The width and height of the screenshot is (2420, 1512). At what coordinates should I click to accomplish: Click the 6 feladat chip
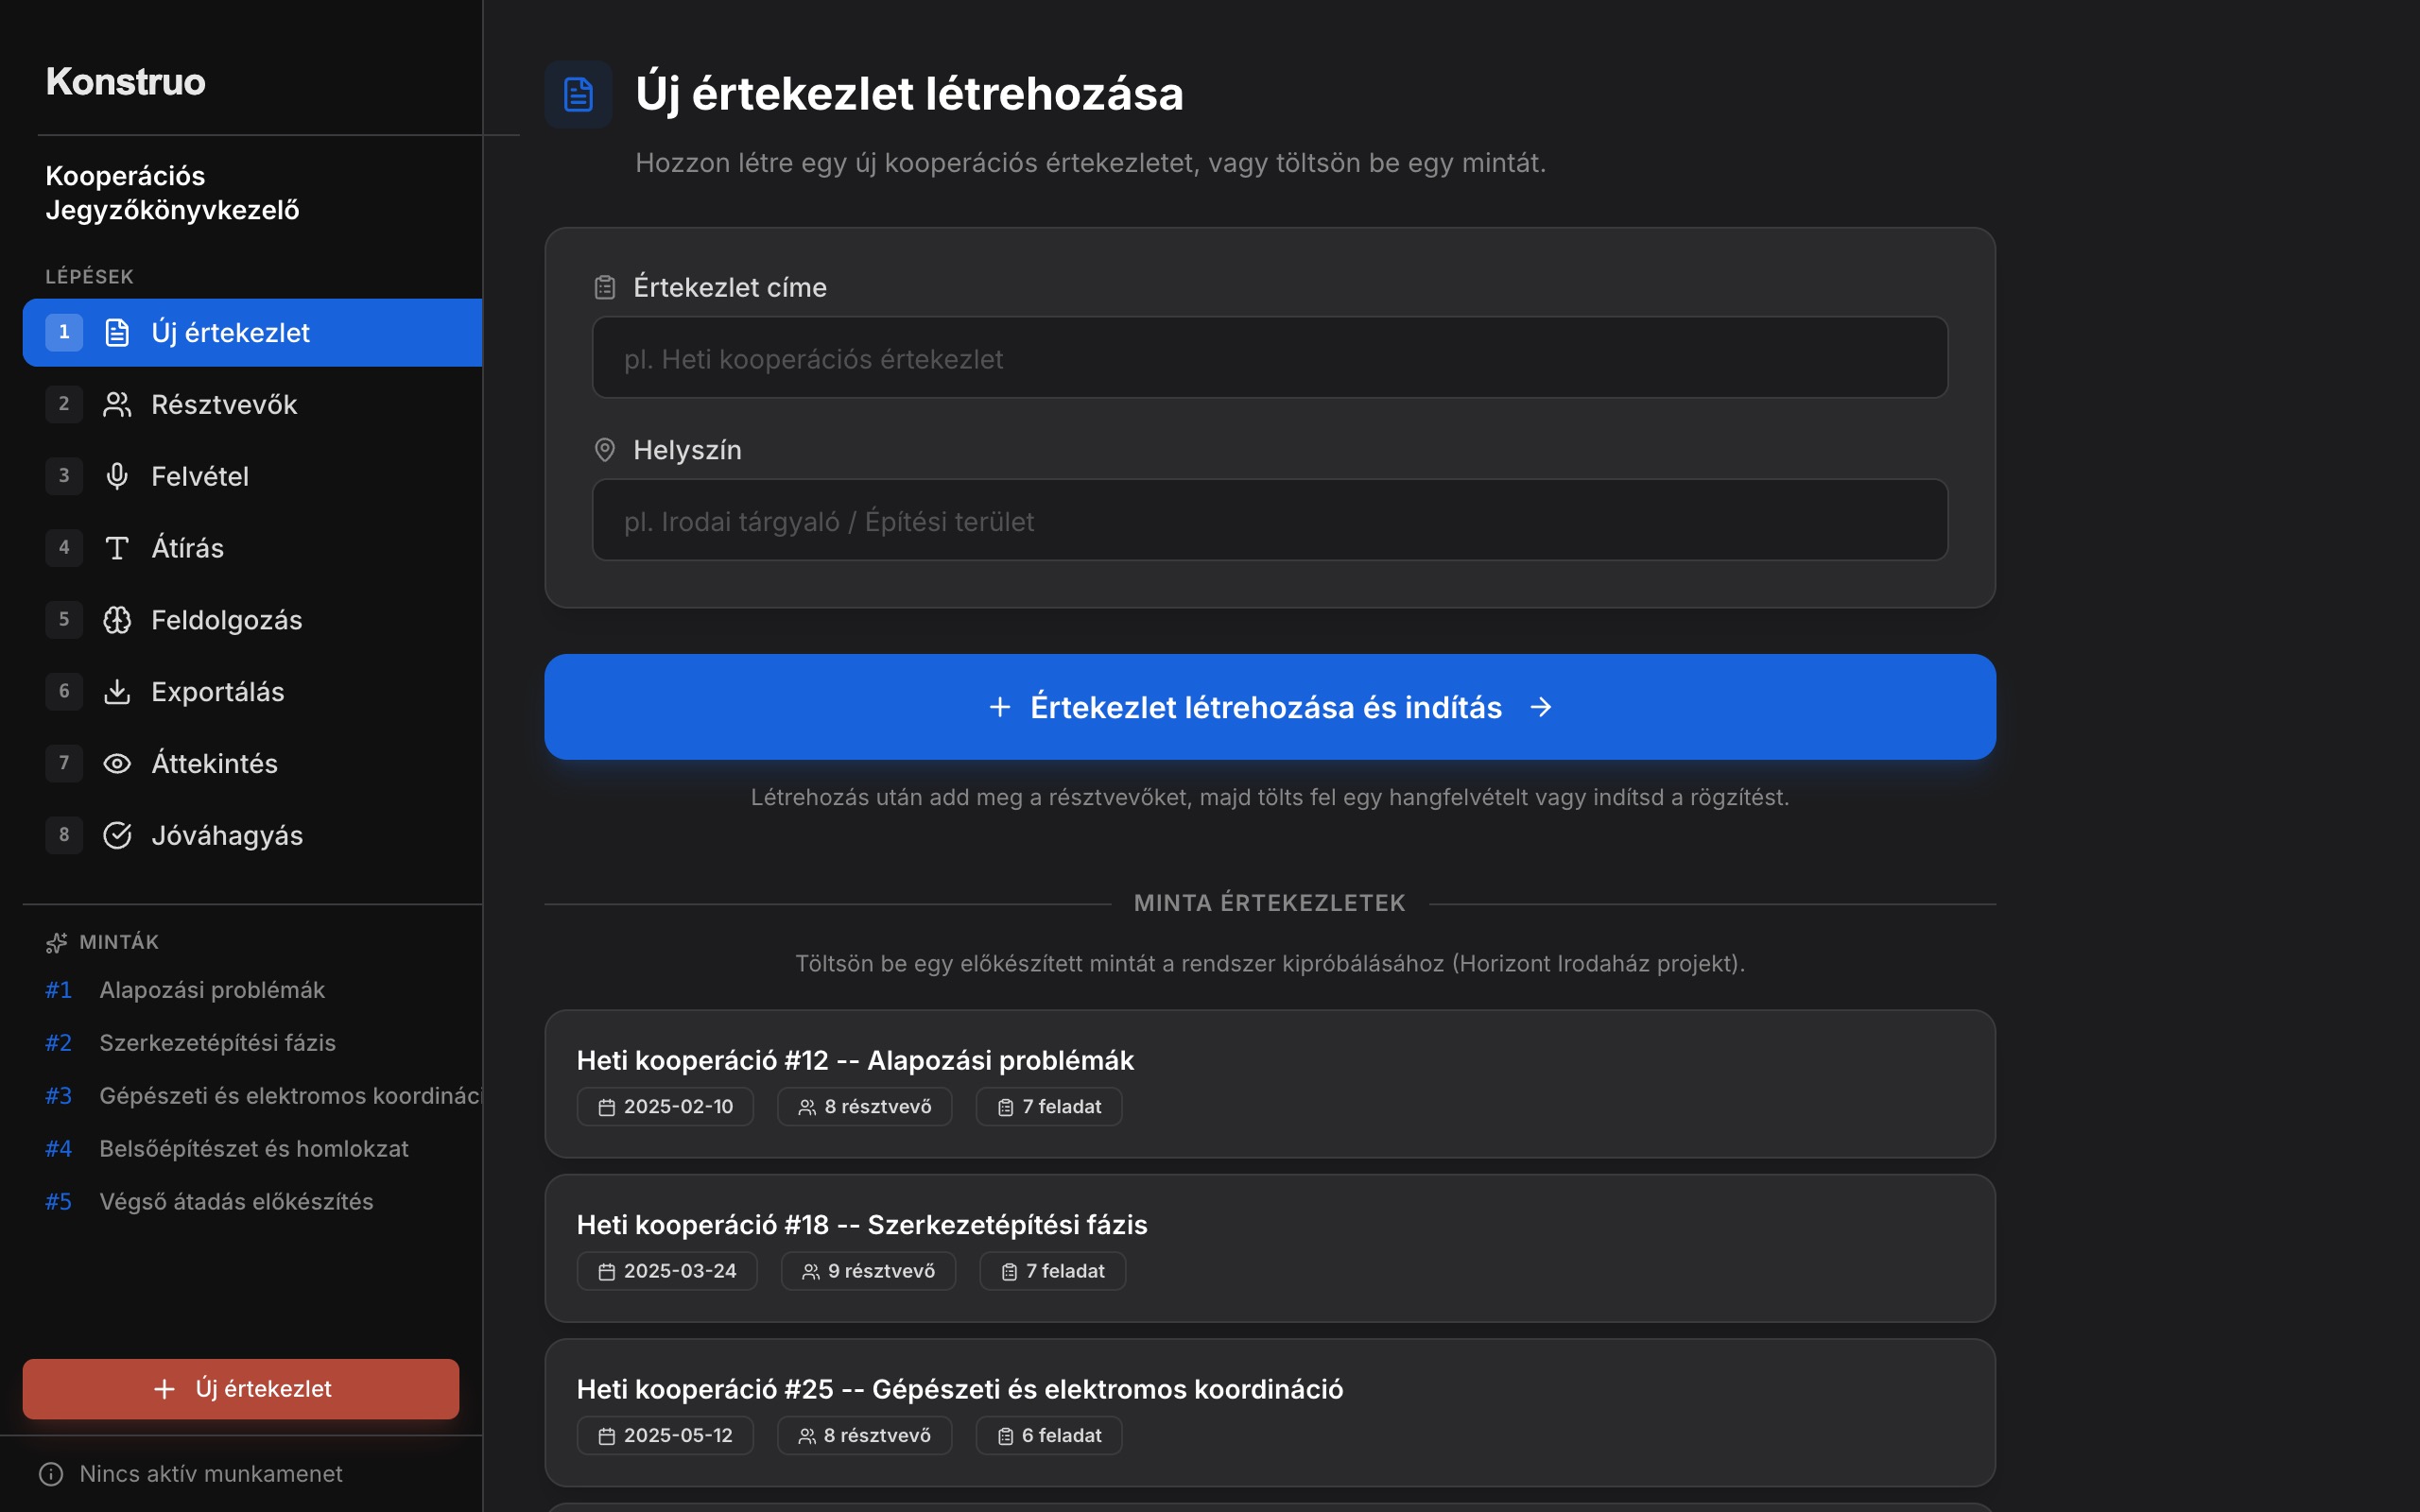pyautogui.click(x=1049, y=1436)
